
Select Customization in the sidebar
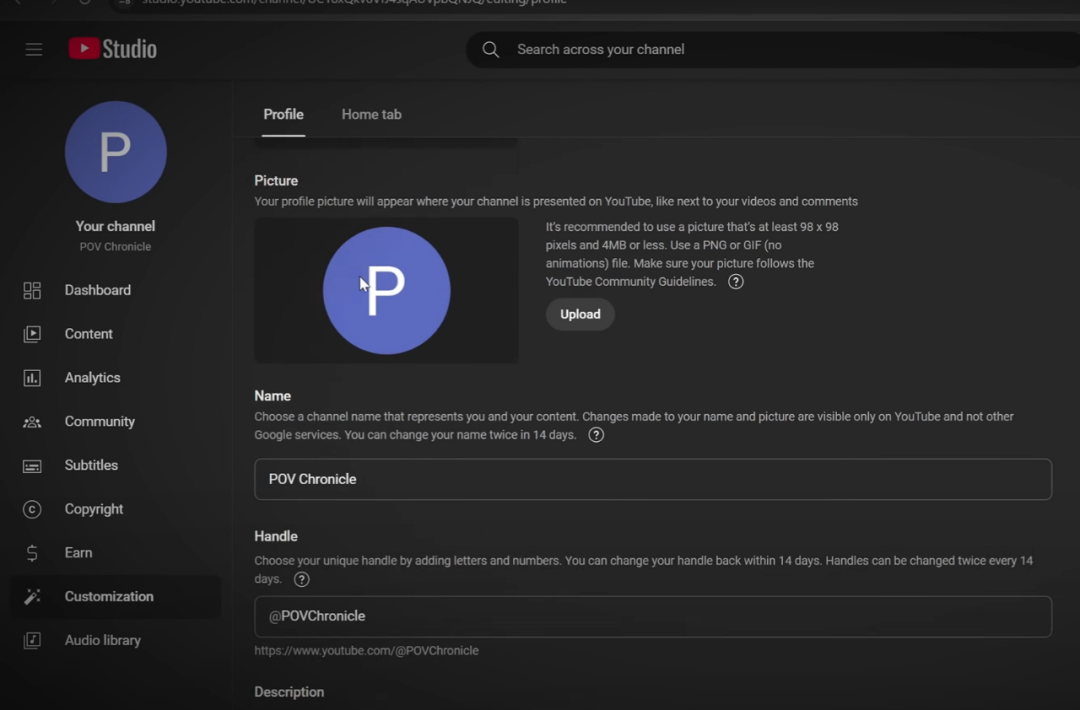tap(116, 596)
